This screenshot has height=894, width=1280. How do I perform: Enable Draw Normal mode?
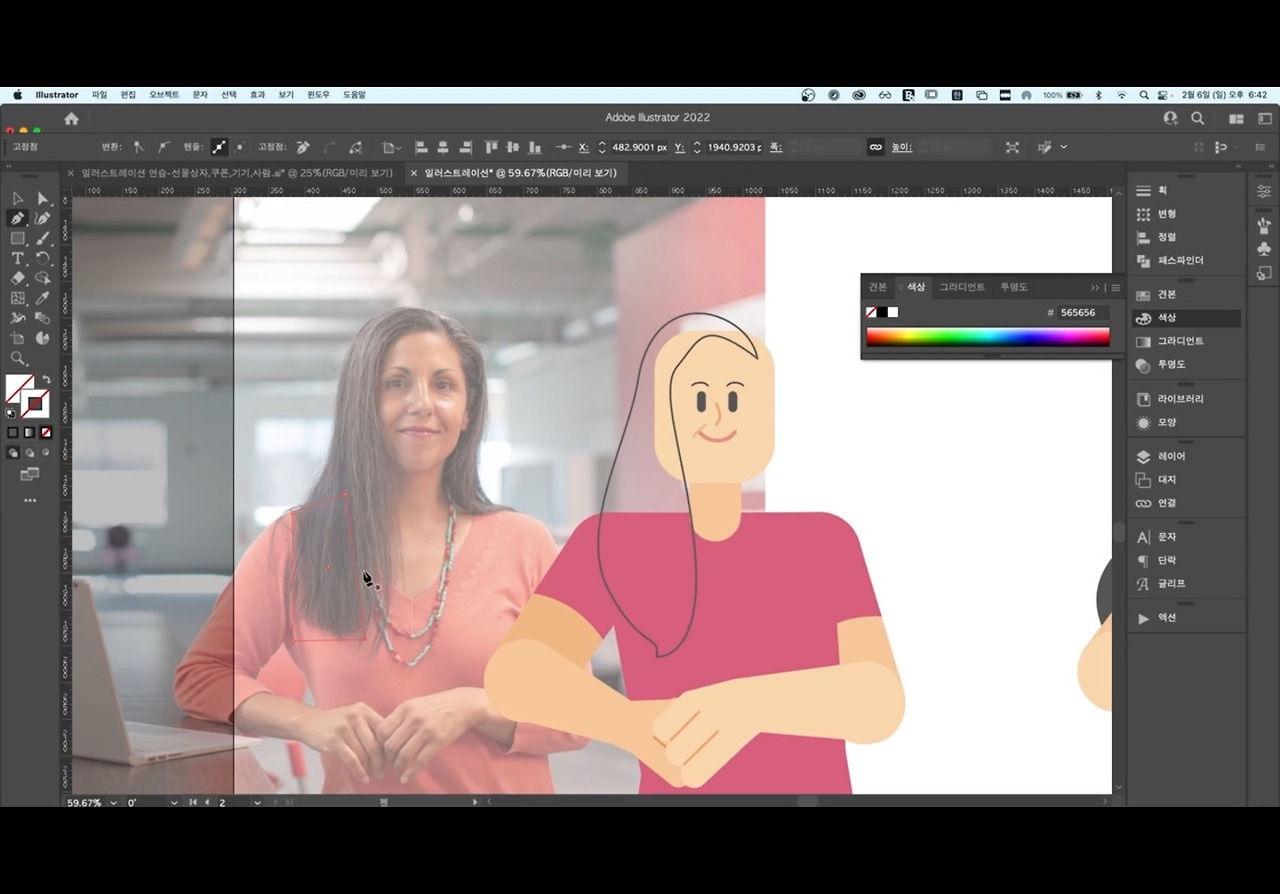(x=13, y=453)
